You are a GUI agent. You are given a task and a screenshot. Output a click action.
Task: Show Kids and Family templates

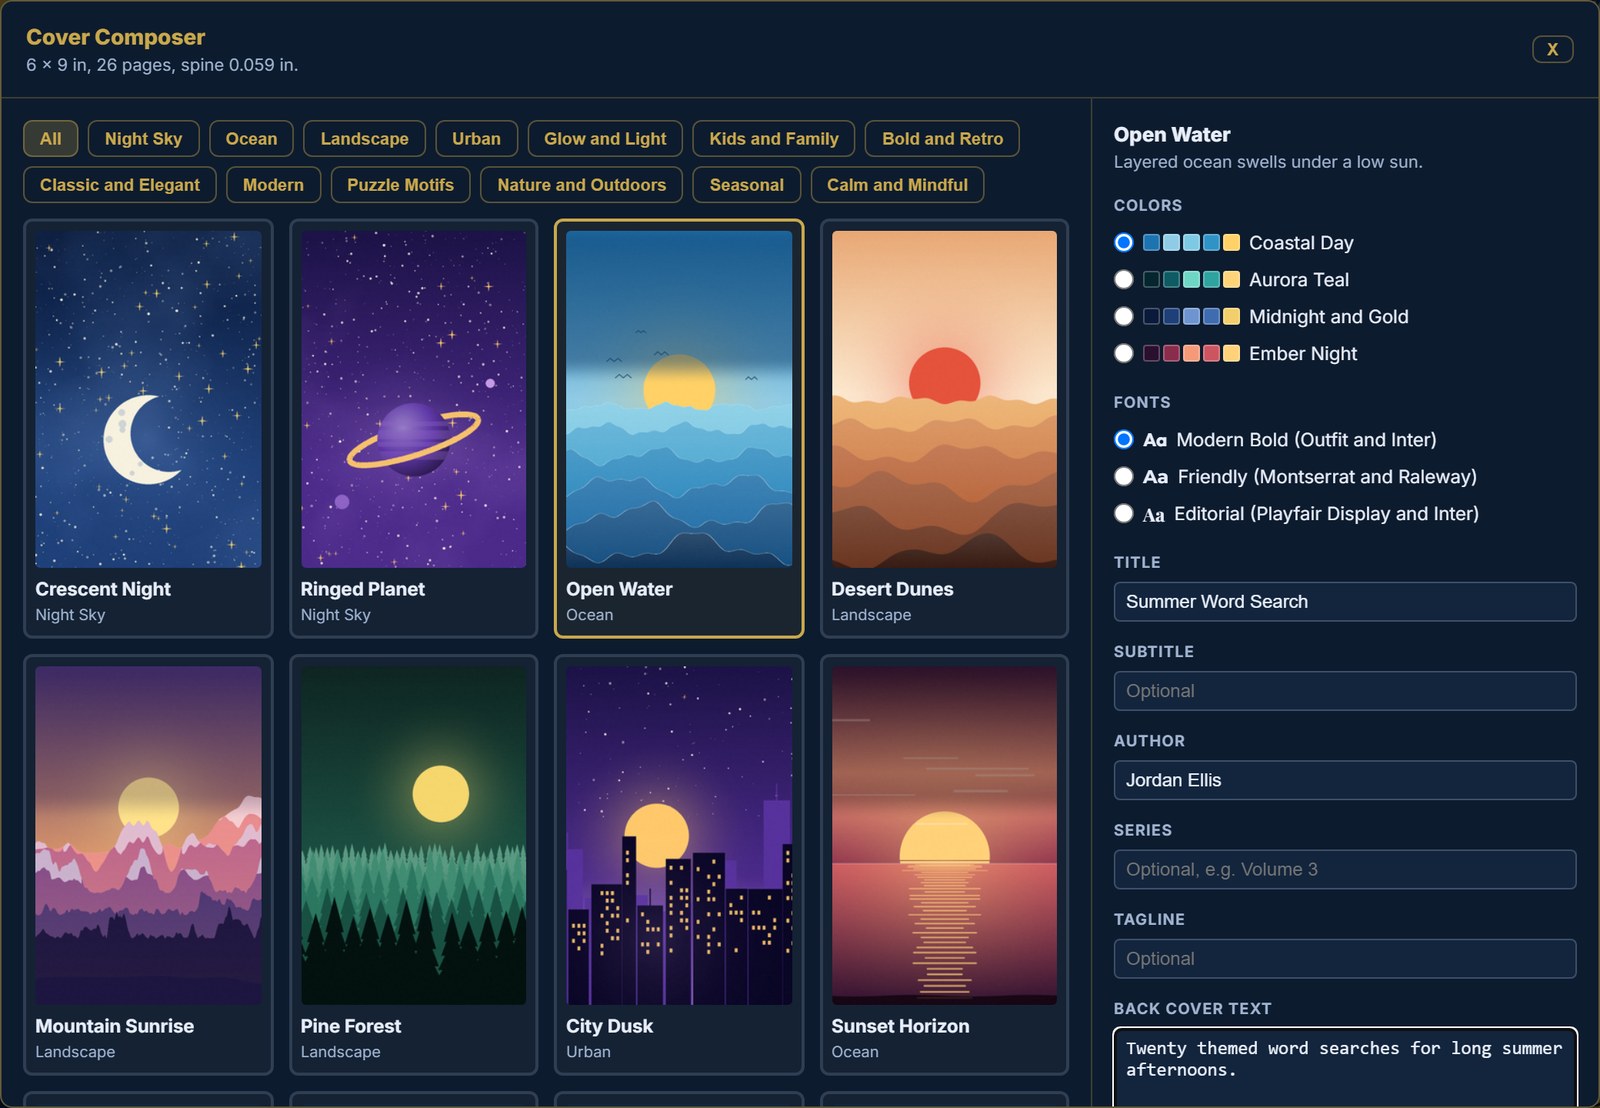click(x=774, y=139)
